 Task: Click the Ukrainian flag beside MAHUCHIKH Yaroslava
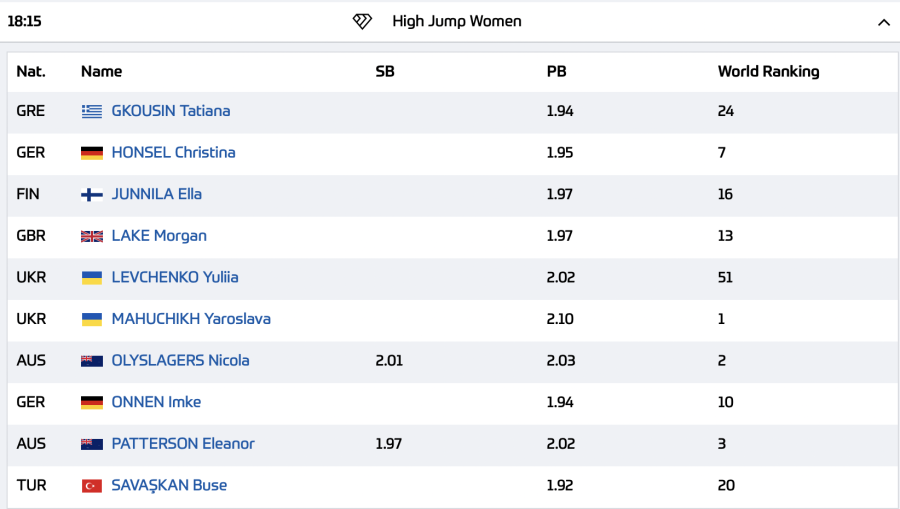point(92,319)
